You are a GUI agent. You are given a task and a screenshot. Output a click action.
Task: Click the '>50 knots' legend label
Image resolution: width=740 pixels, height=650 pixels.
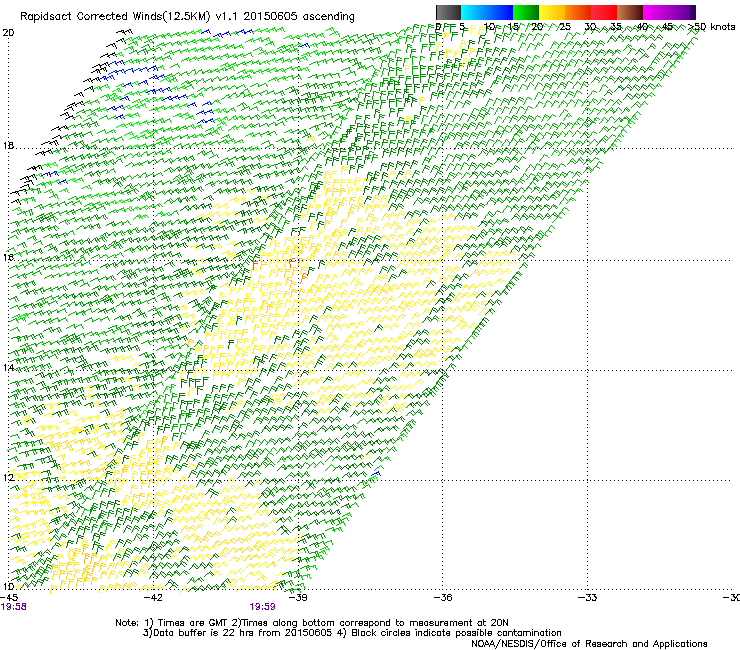tap(711, 26)
